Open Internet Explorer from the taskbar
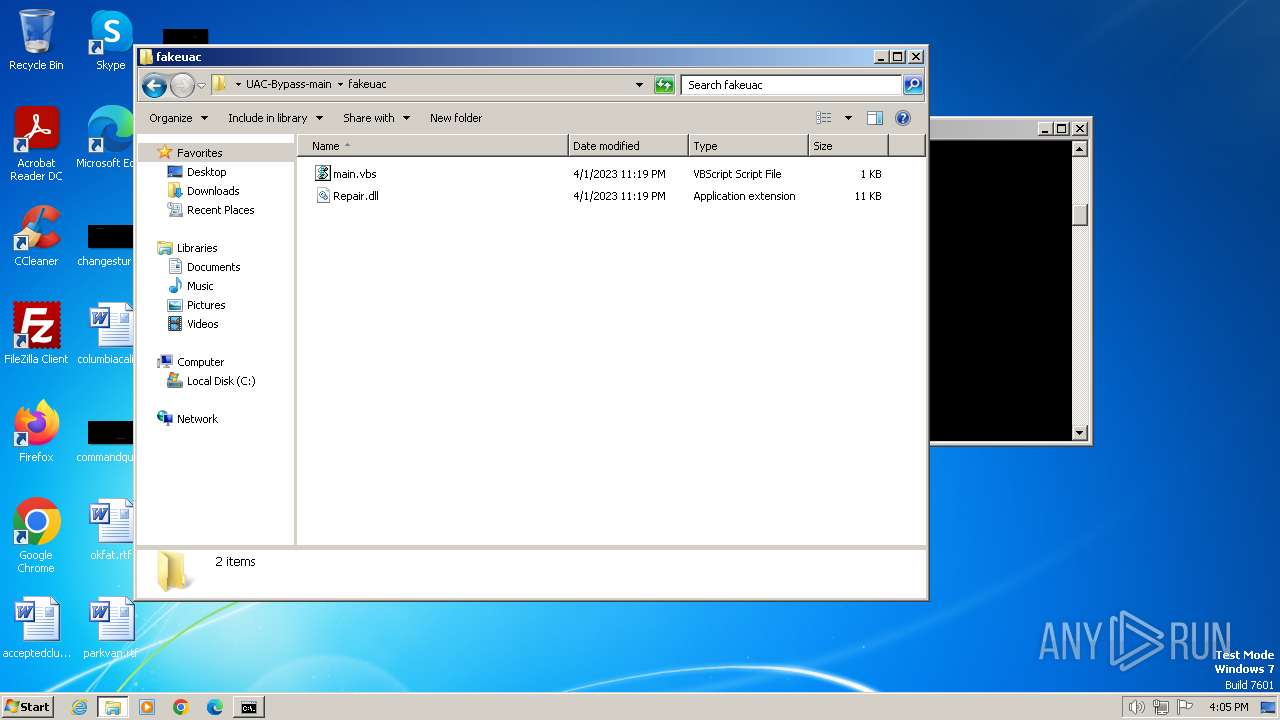This screenshot has width=1280, height=720. (79, 707)
